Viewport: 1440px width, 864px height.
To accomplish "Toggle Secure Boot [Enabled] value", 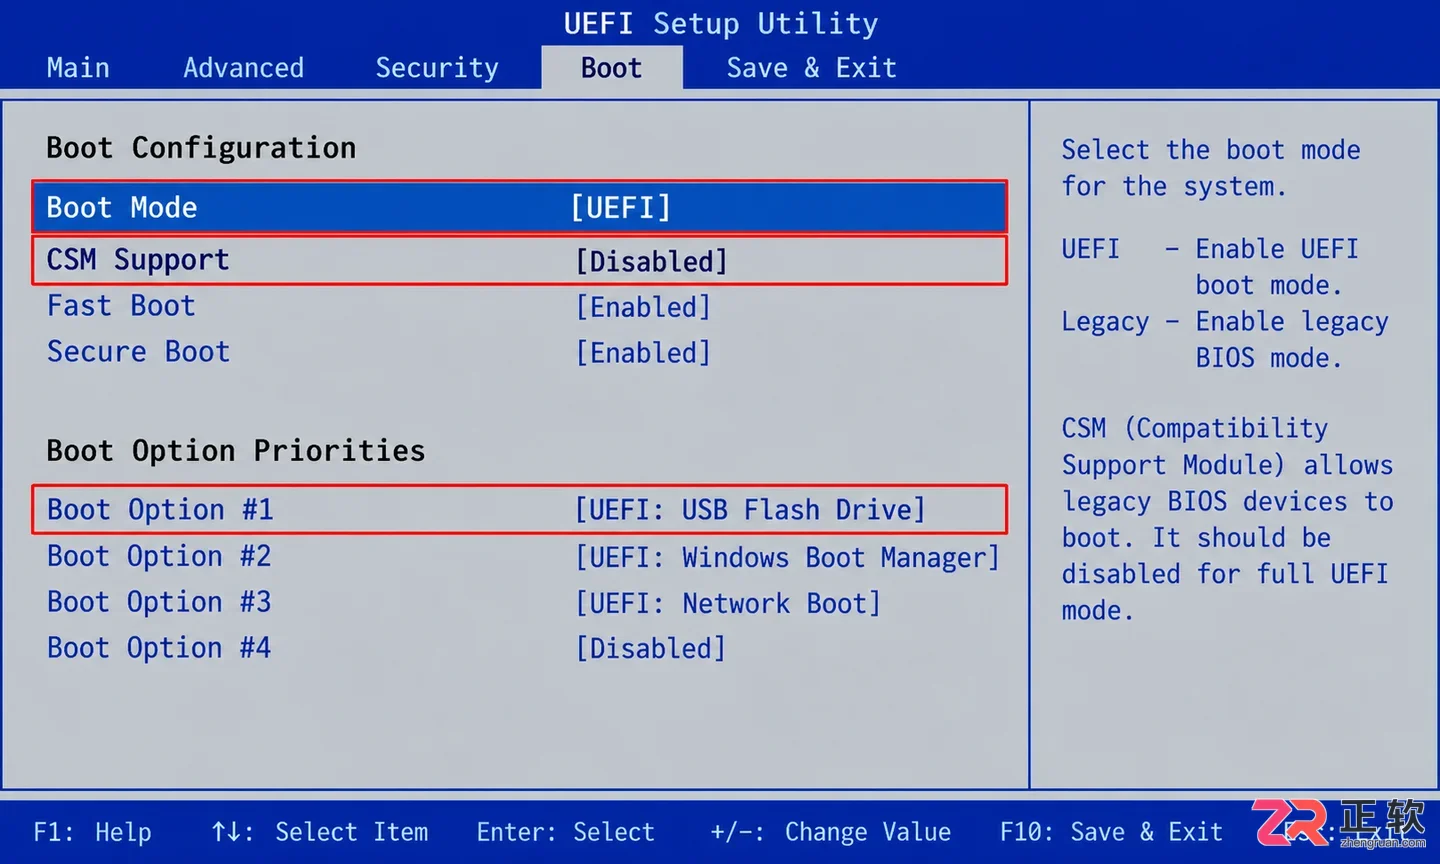I will [x=643, y=353].
